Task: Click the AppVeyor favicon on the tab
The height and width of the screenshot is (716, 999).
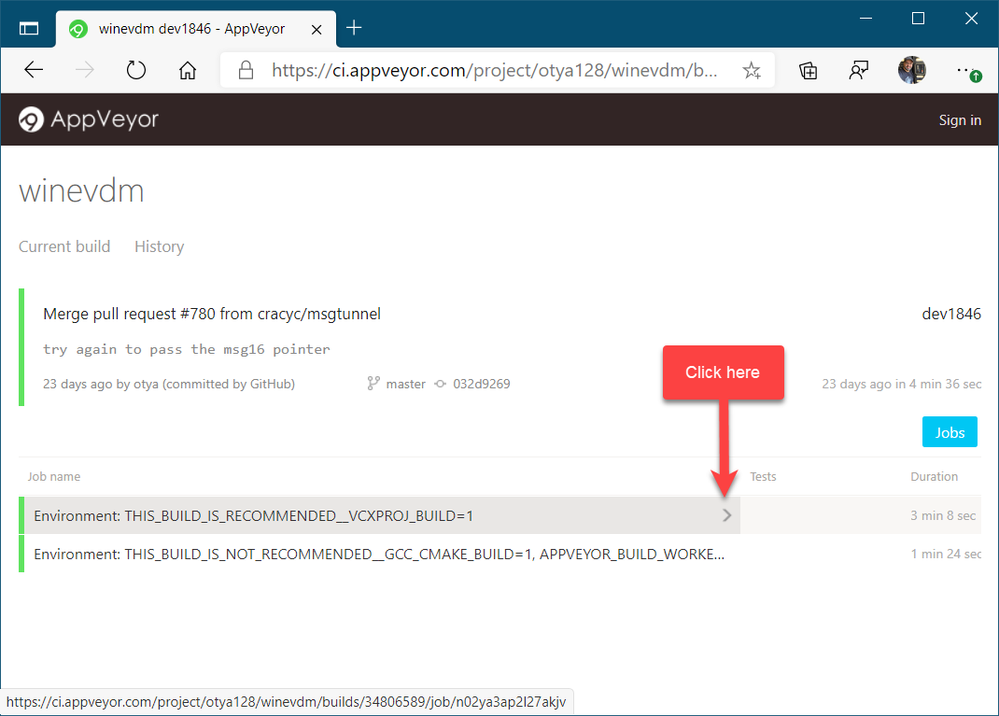Action: [x=78, y=29]
